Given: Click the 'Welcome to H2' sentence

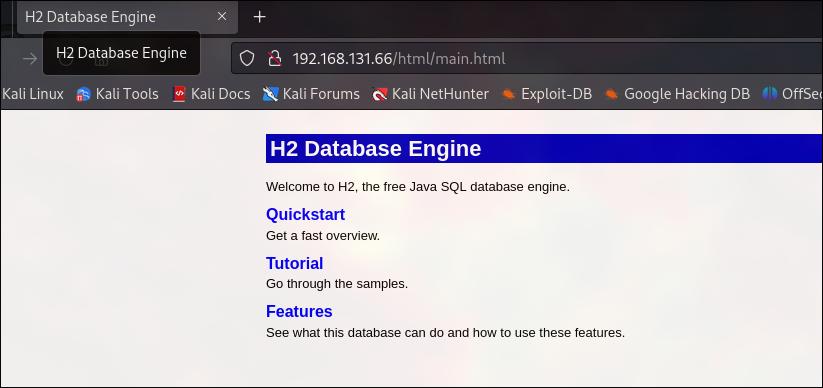Looking at the screenshot, I should click(418, 187).
